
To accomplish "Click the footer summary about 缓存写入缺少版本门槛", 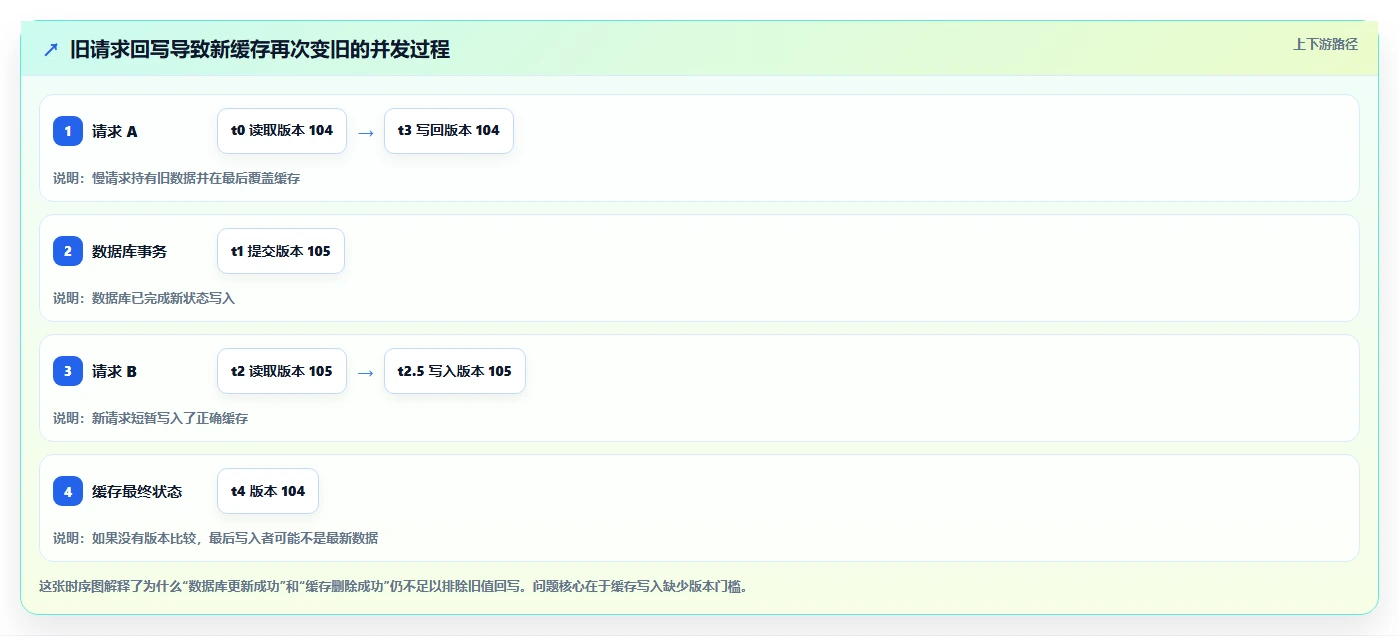I will pos(393,586).
